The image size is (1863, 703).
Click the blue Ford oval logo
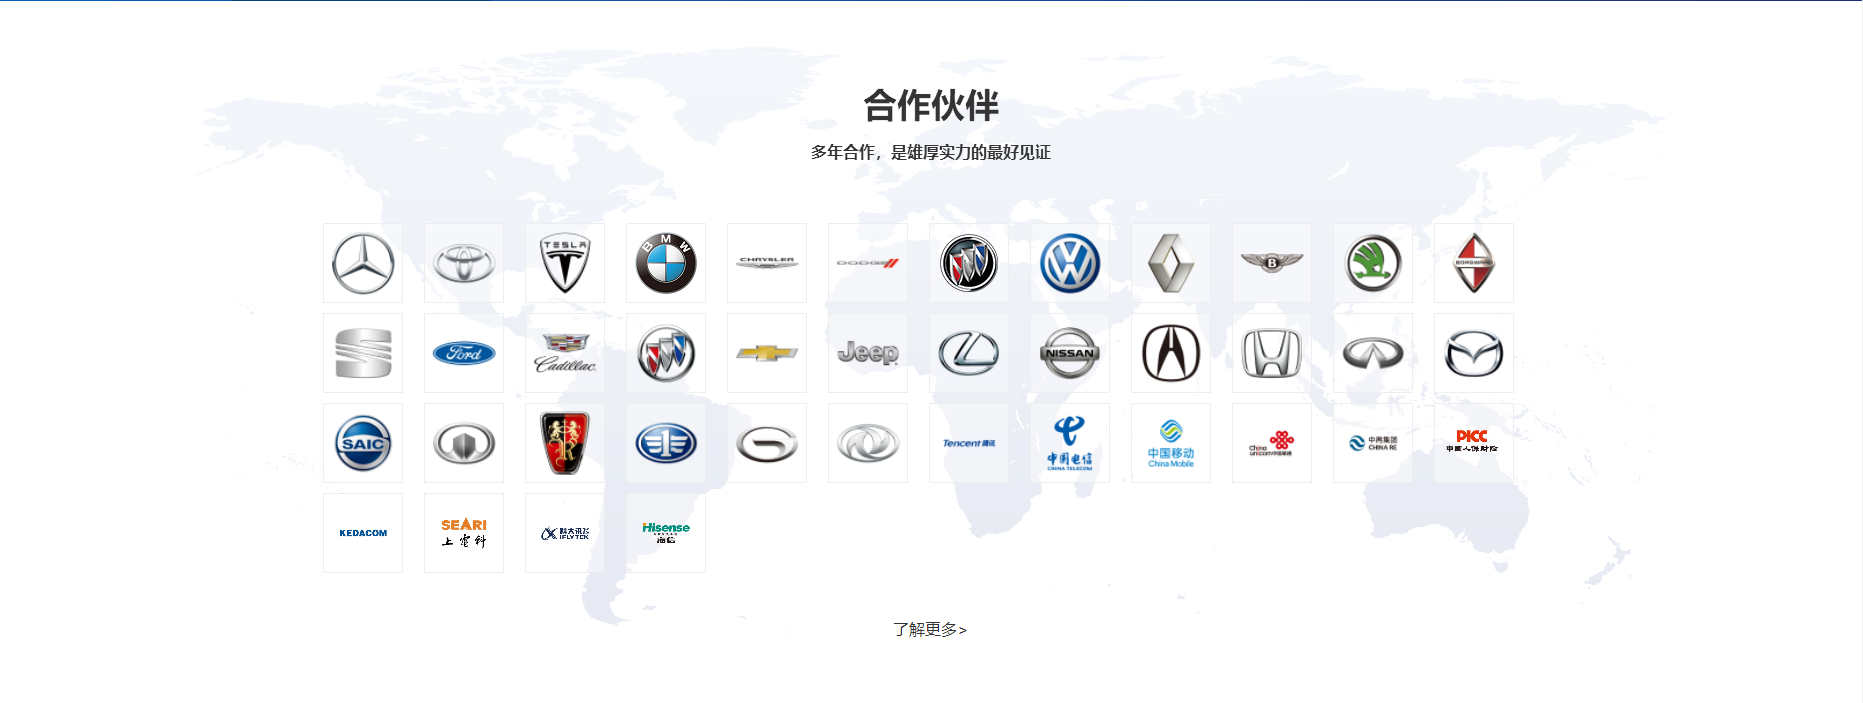(x=464, y=353)
